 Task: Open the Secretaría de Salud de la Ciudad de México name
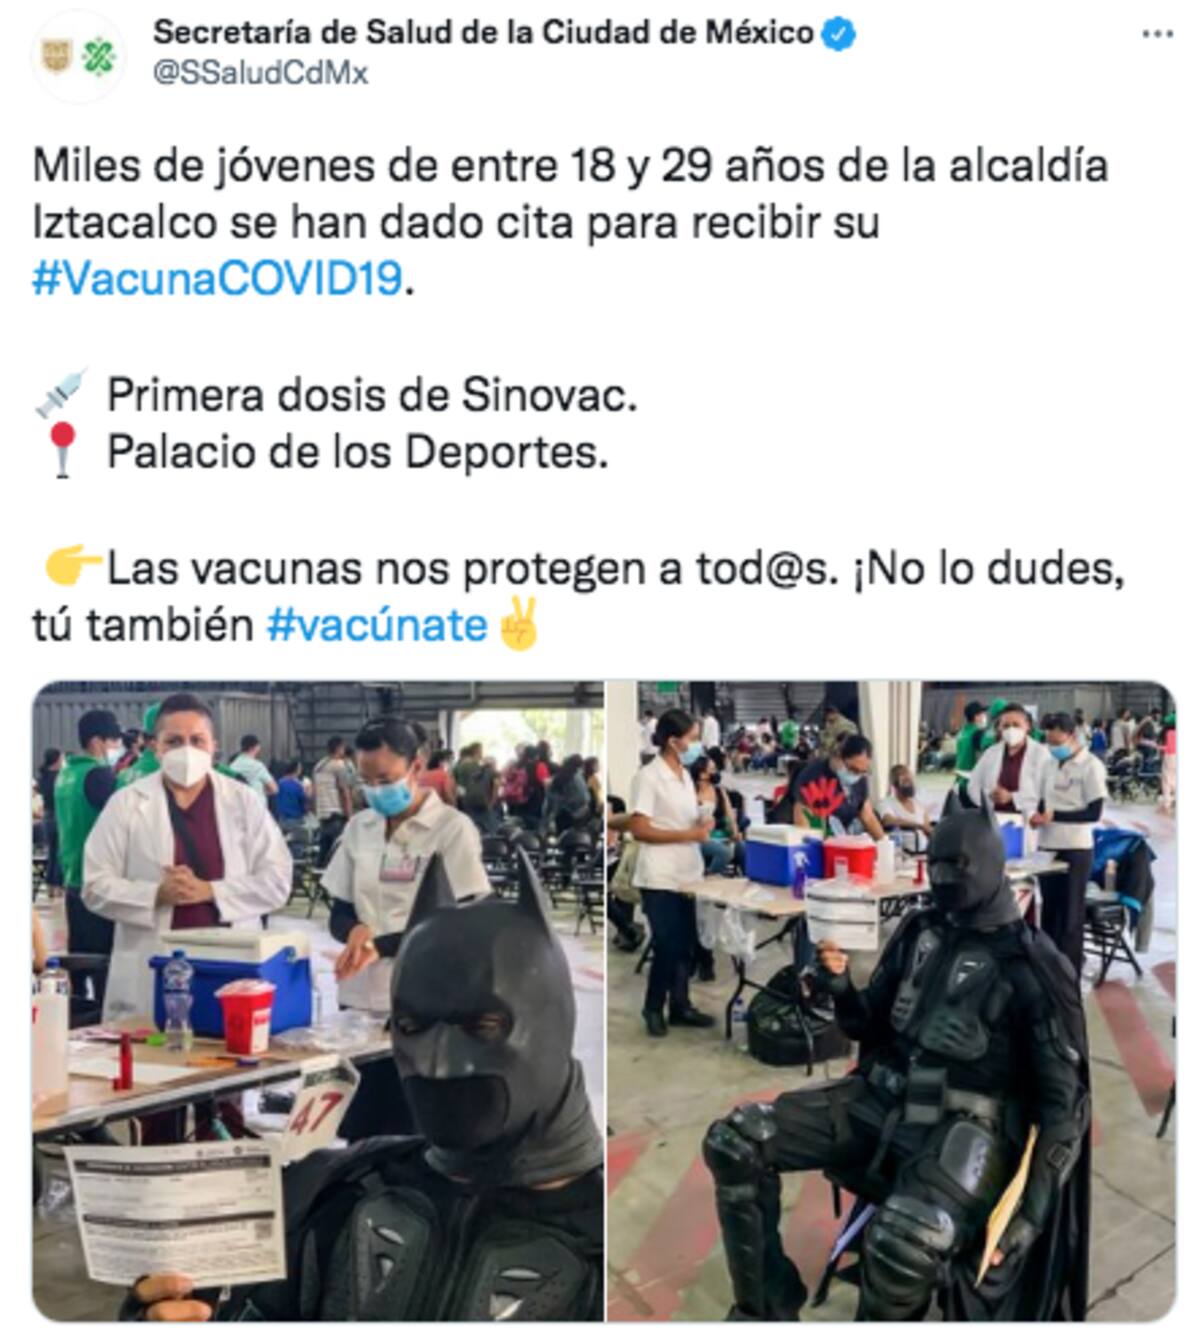coord(483,33)
